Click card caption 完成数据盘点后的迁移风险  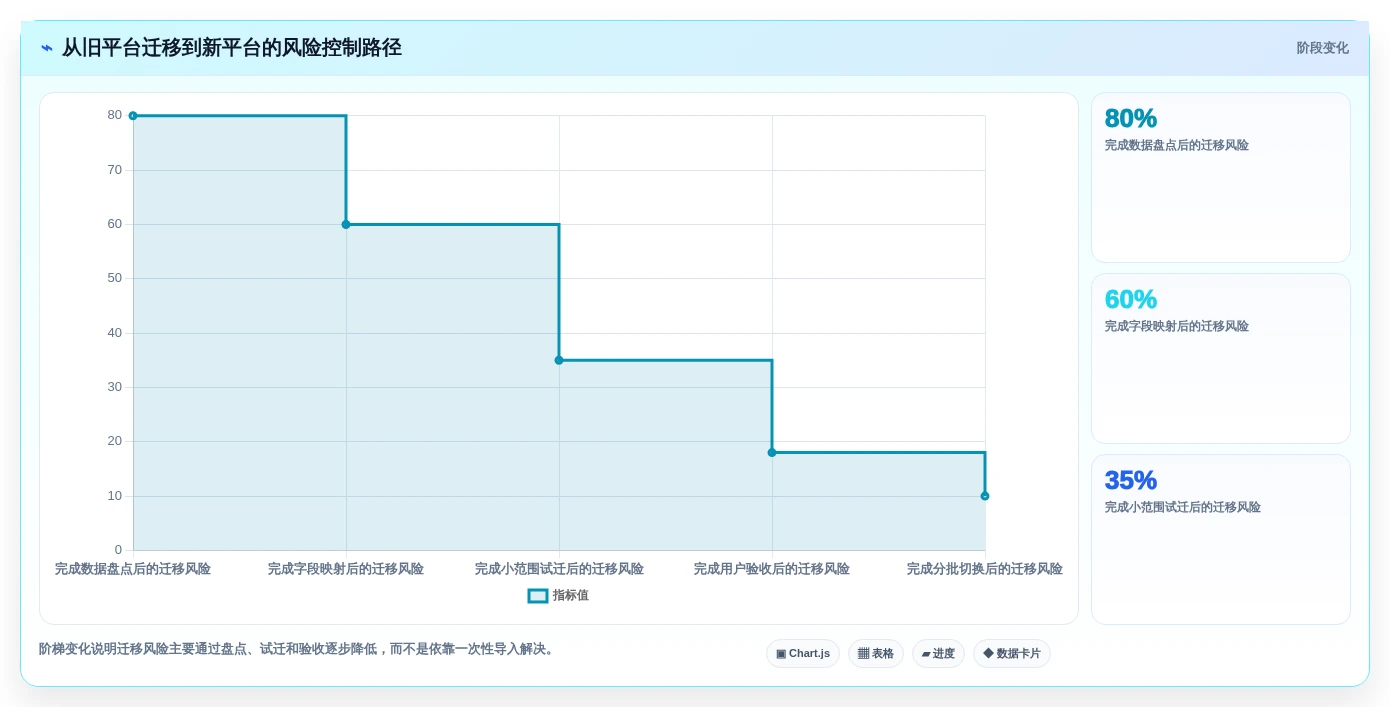point(1177,146)
